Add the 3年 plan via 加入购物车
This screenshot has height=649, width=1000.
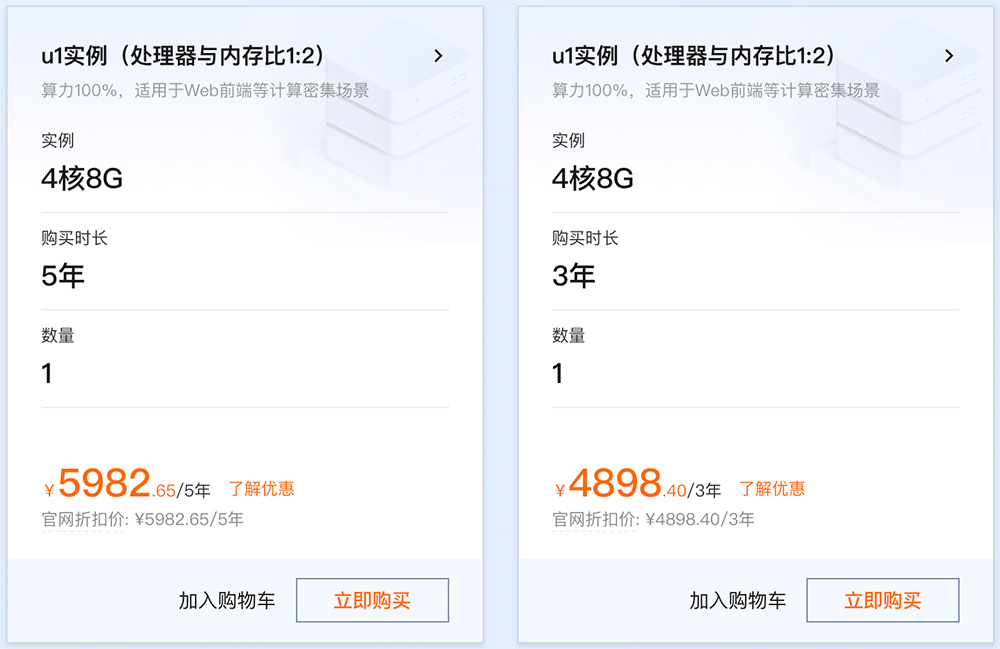(738, 601)
